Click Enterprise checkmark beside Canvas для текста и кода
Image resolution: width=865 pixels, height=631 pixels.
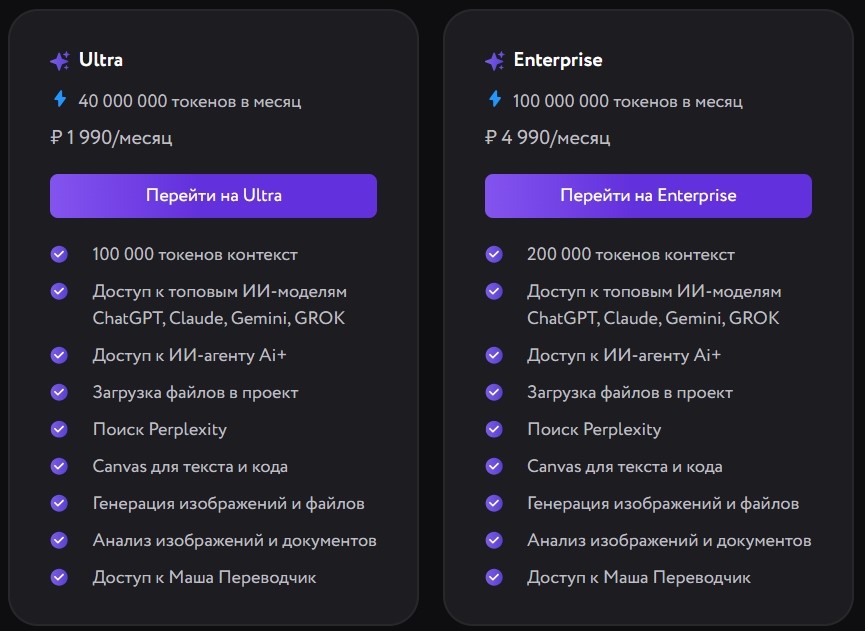[494, 466]
